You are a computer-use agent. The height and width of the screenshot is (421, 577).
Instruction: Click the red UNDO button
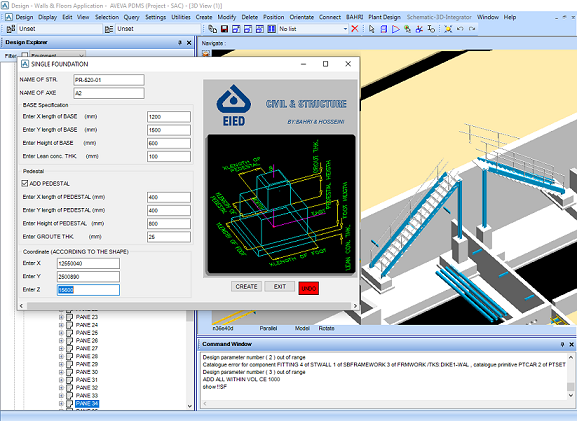coord(309,289)
